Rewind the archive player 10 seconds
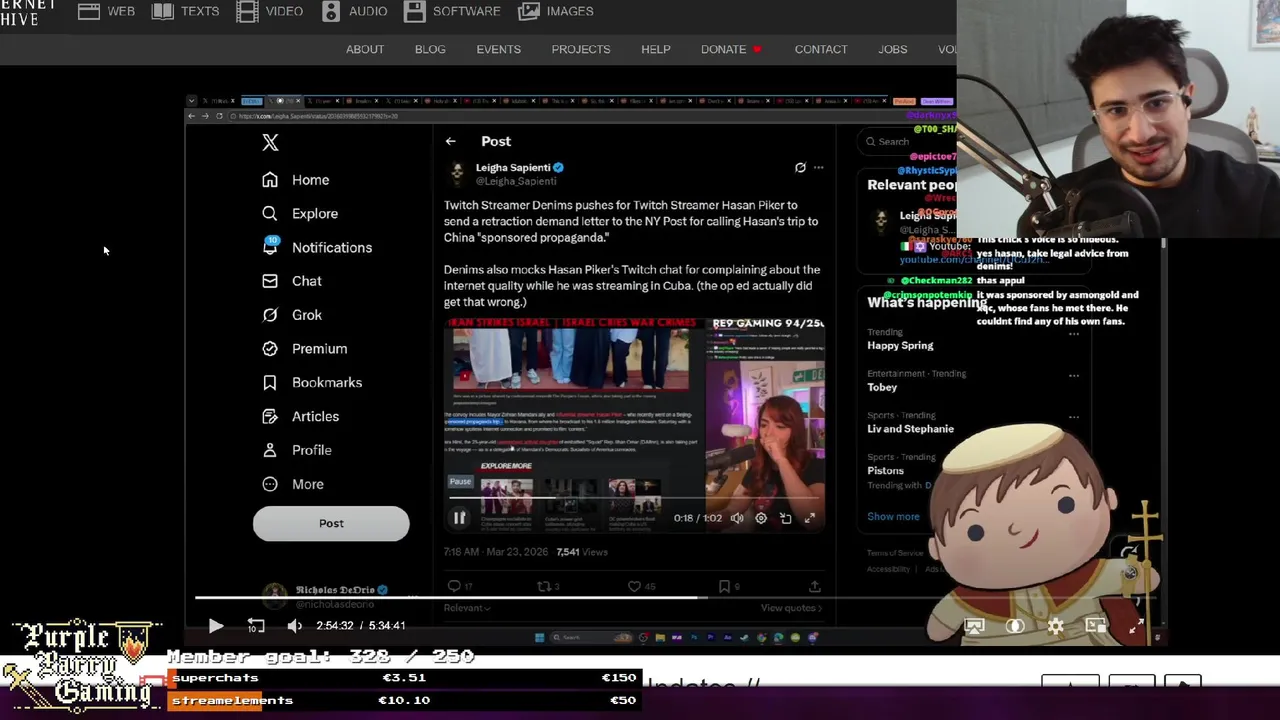Screen dimensions: 1280x720 256,626
